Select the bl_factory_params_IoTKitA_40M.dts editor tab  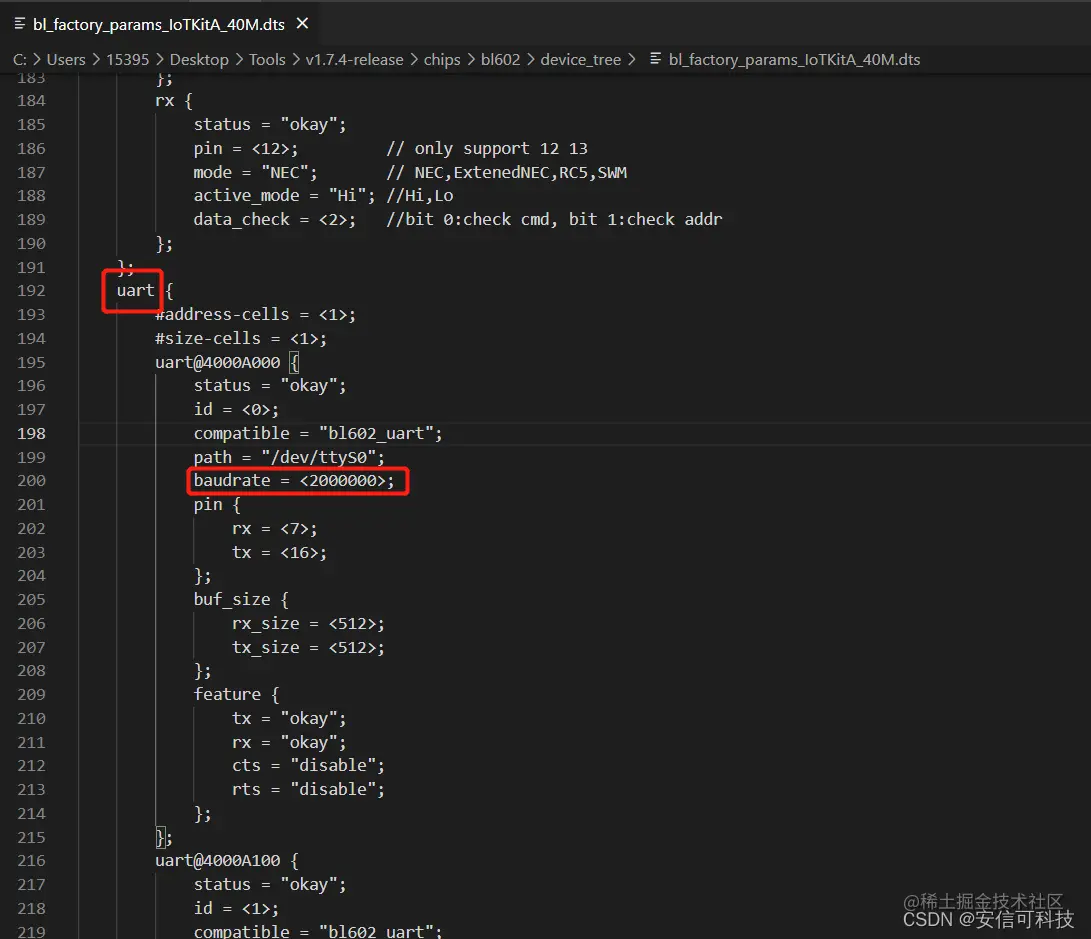coord(161,24)
